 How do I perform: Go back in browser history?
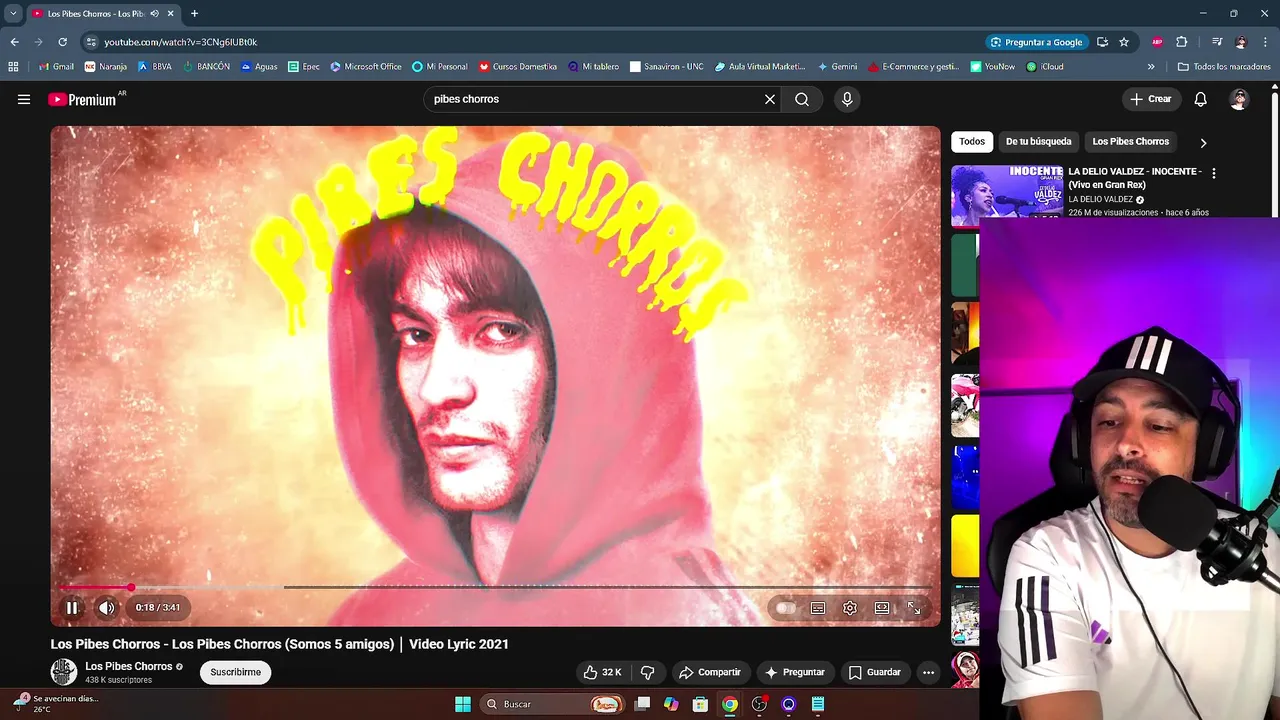coord(14,42)
